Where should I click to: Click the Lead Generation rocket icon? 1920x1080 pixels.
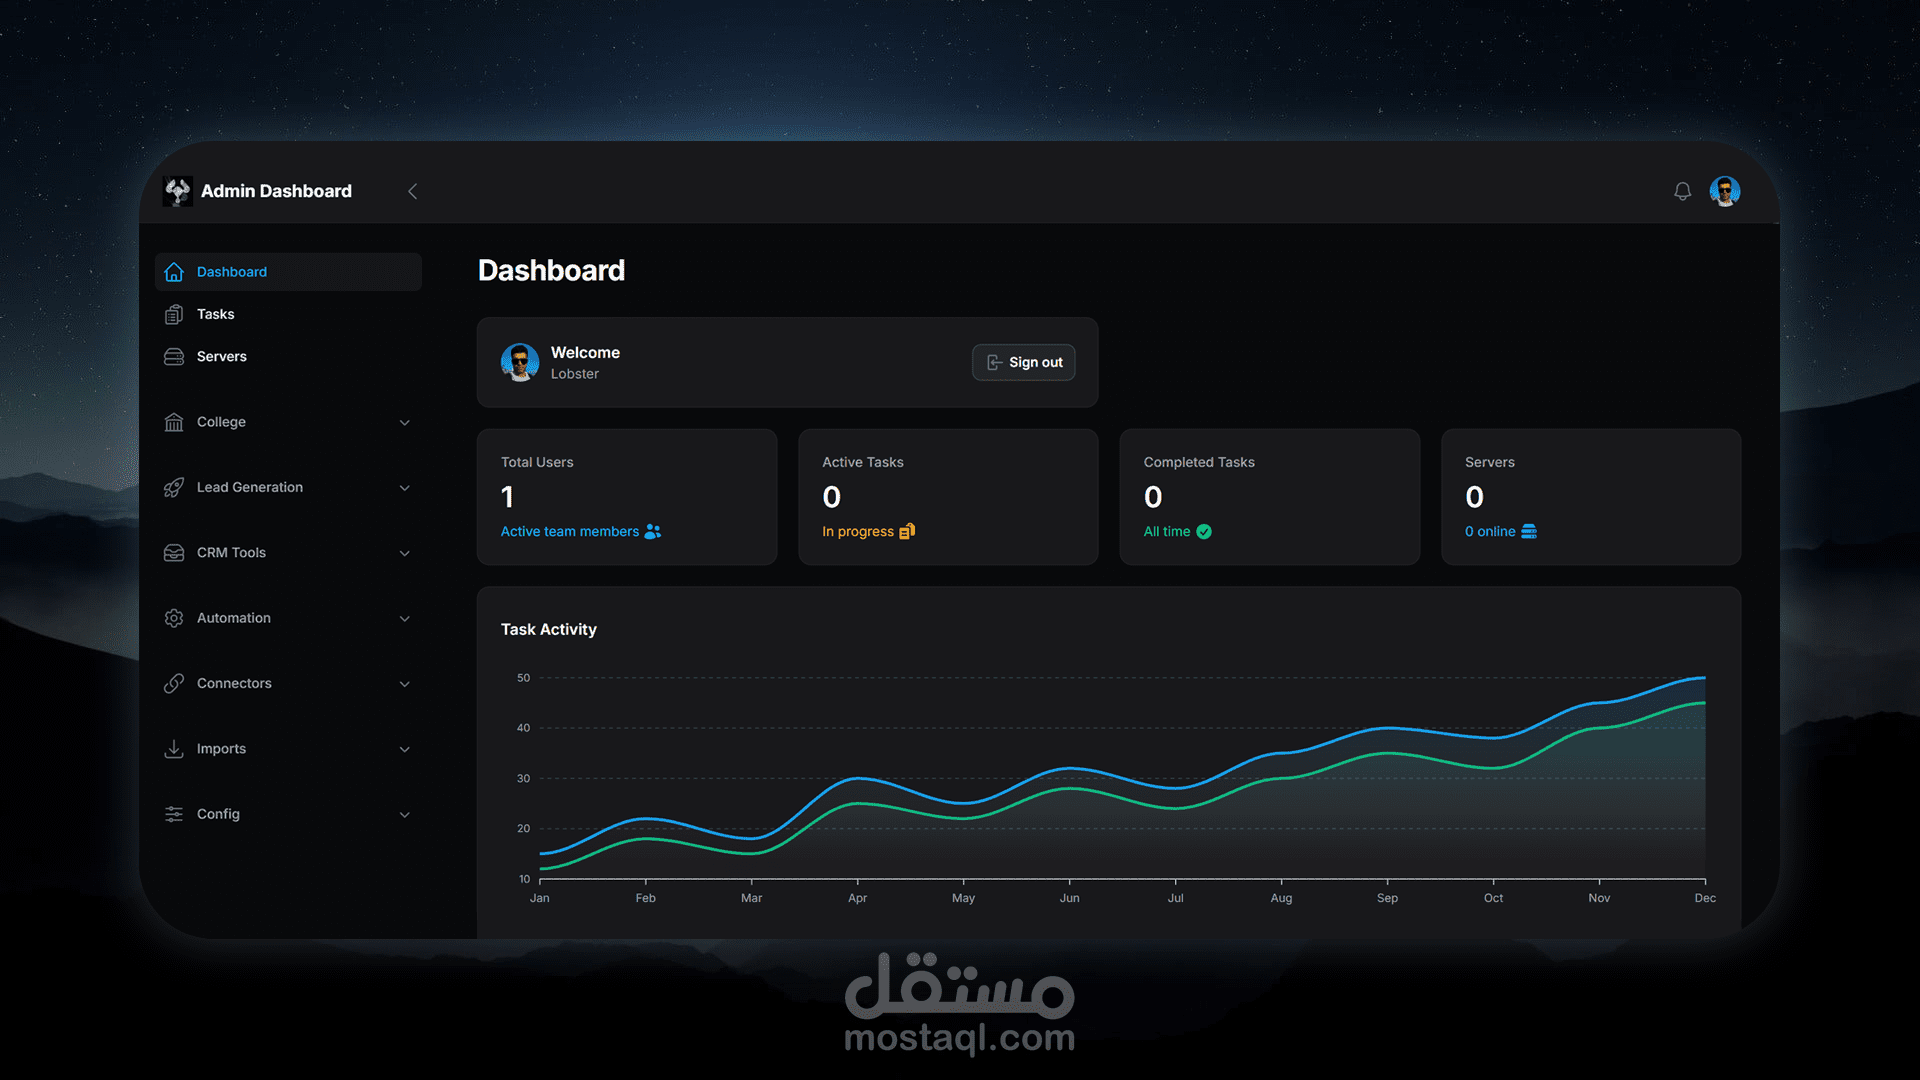174,487
